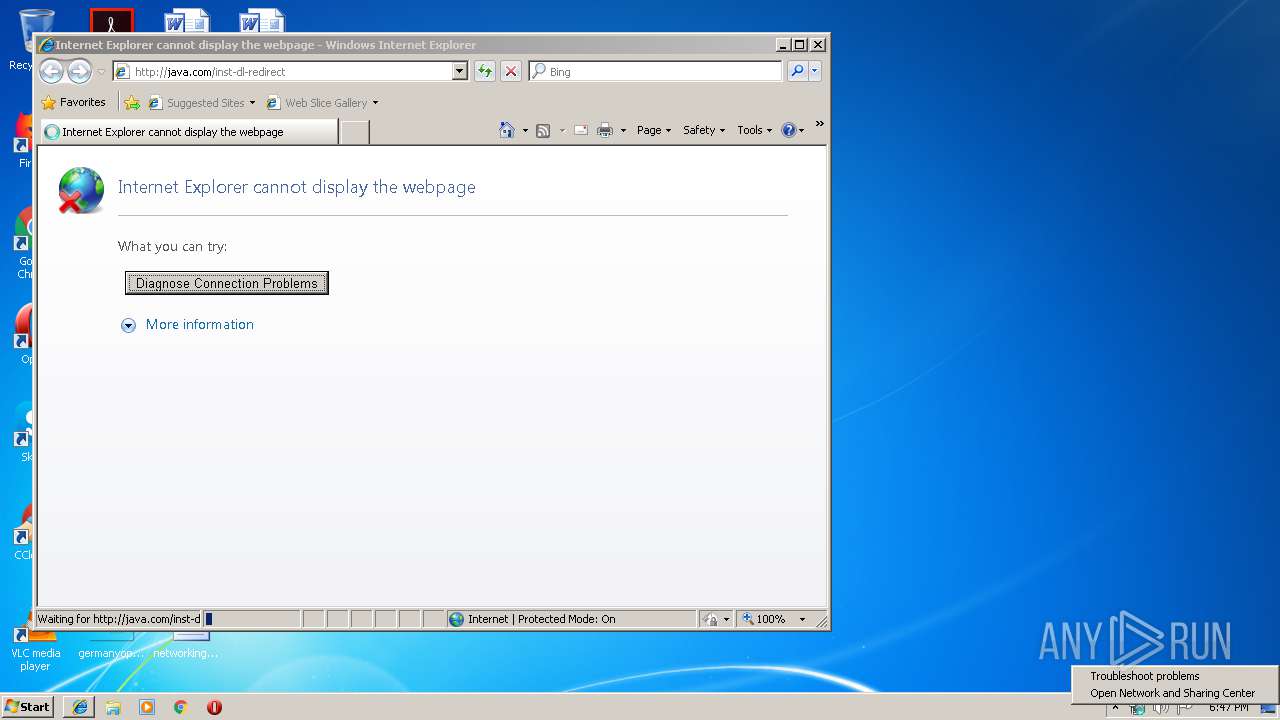Open the Help question mark menu

coord(792,130)
